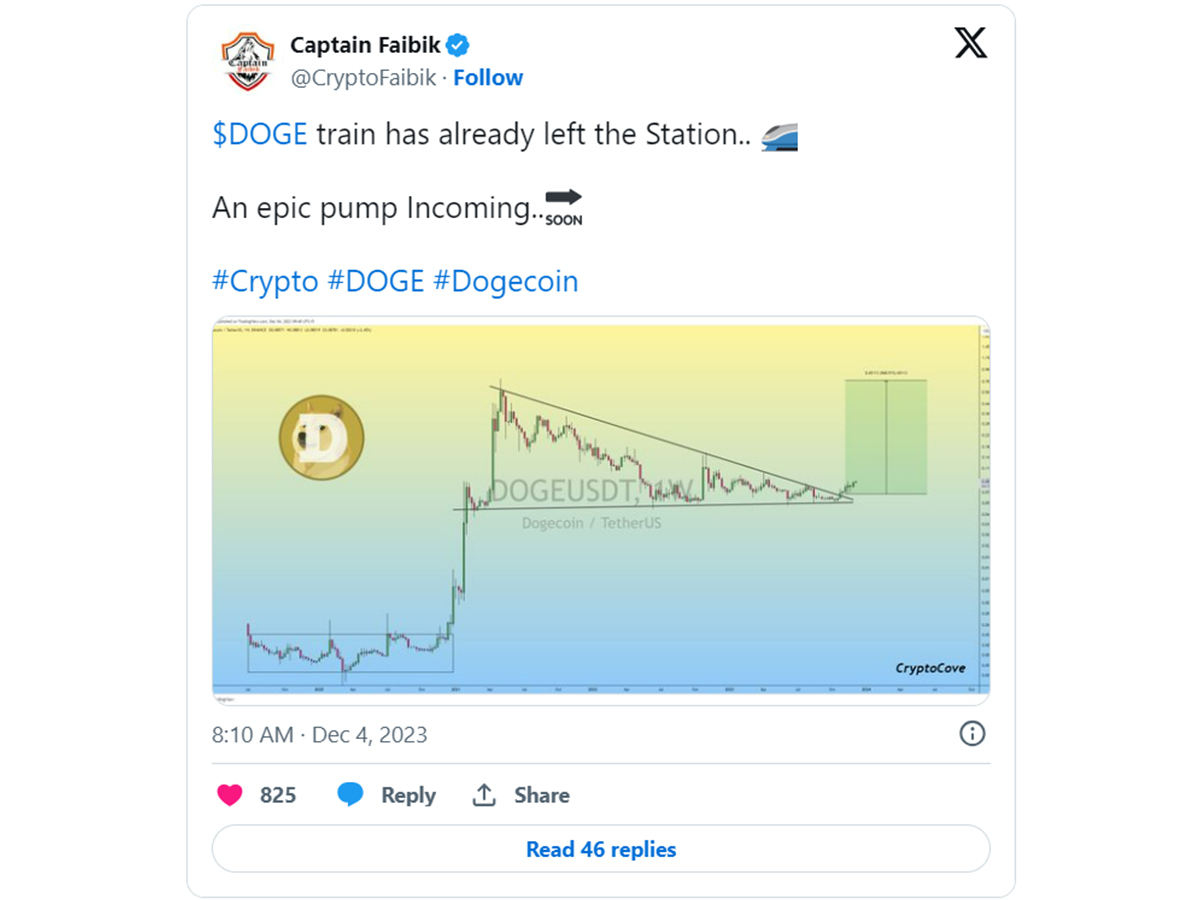Click the blue reply bubble icon
The image size is (1200, 900).
[x=350, y=795]
